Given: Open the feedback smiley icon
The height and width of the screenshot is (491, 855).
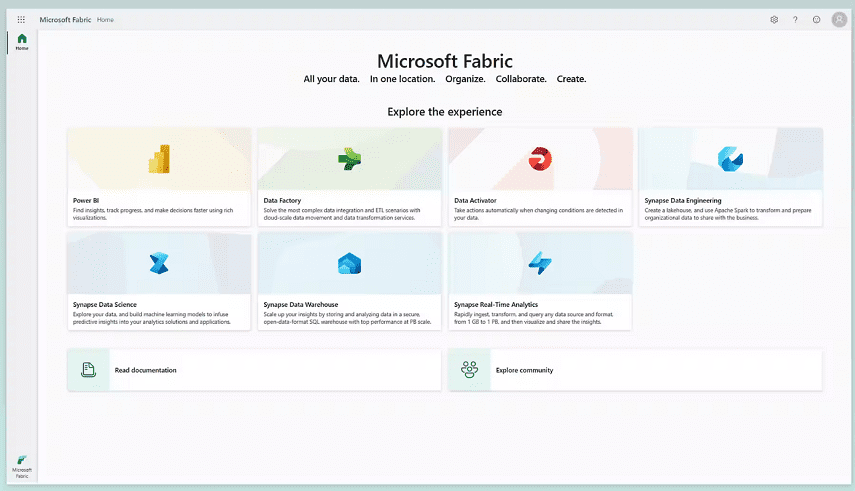Looking at the screenshot, I should [816, 20].
